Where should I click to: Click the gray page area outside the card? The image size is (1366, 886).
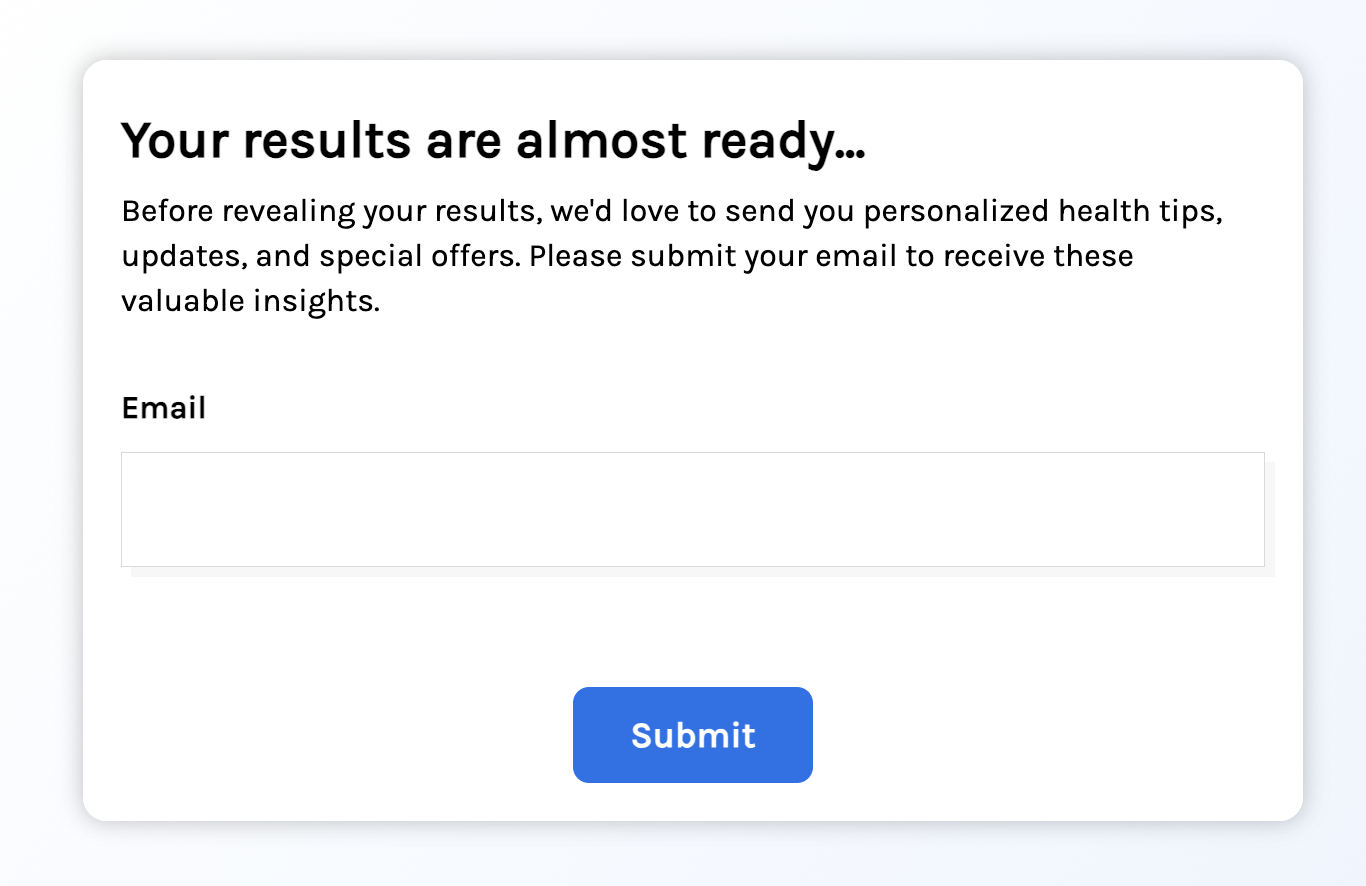click(40, 443)
